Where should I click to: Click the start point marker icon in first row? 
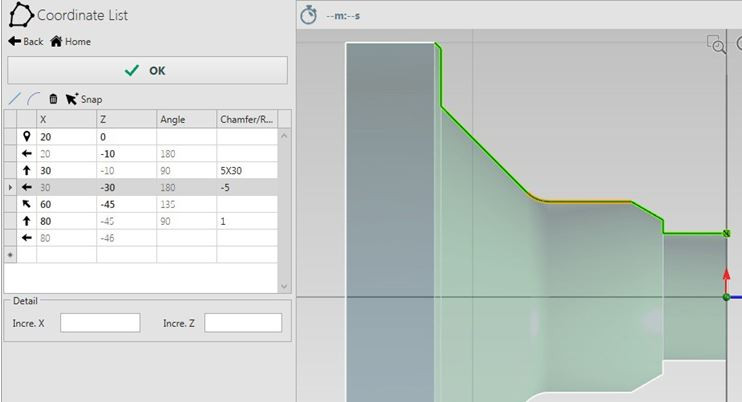pyautogui.click(x=27, y=136)
